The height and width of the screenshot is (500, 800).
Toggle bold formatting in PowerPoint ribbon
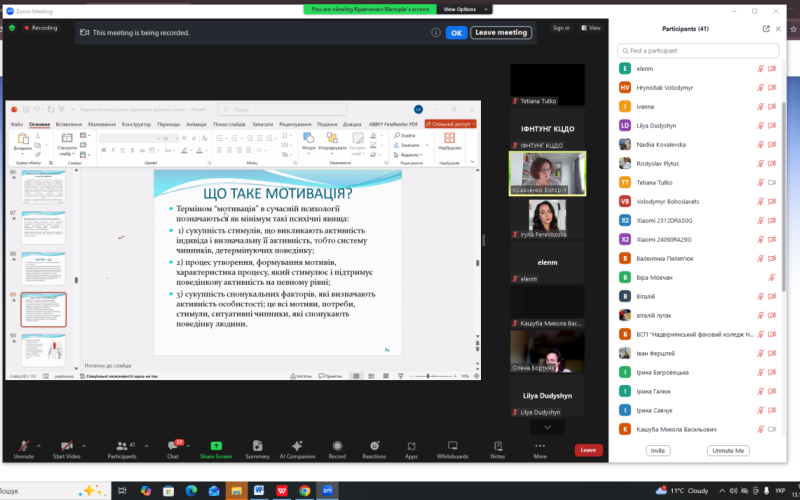104,151
